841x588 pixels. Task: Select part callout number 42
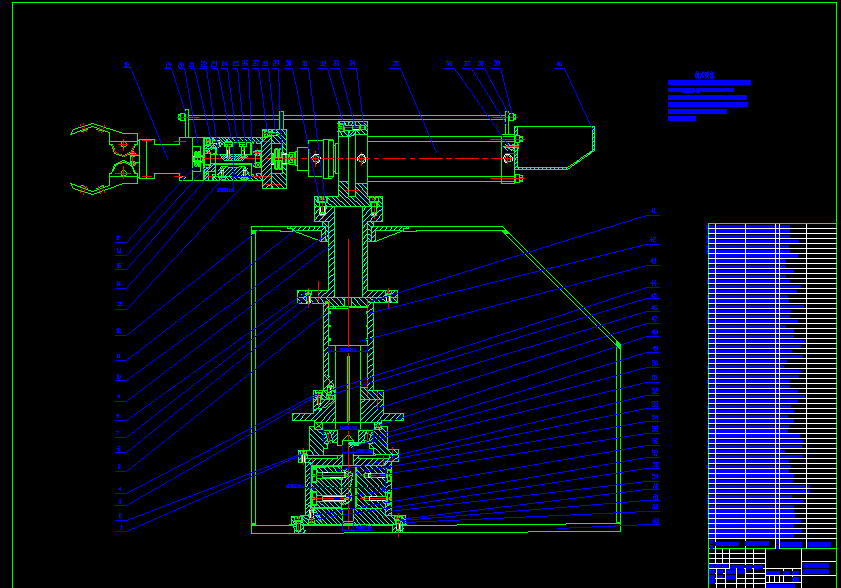(x=653, y=240)
